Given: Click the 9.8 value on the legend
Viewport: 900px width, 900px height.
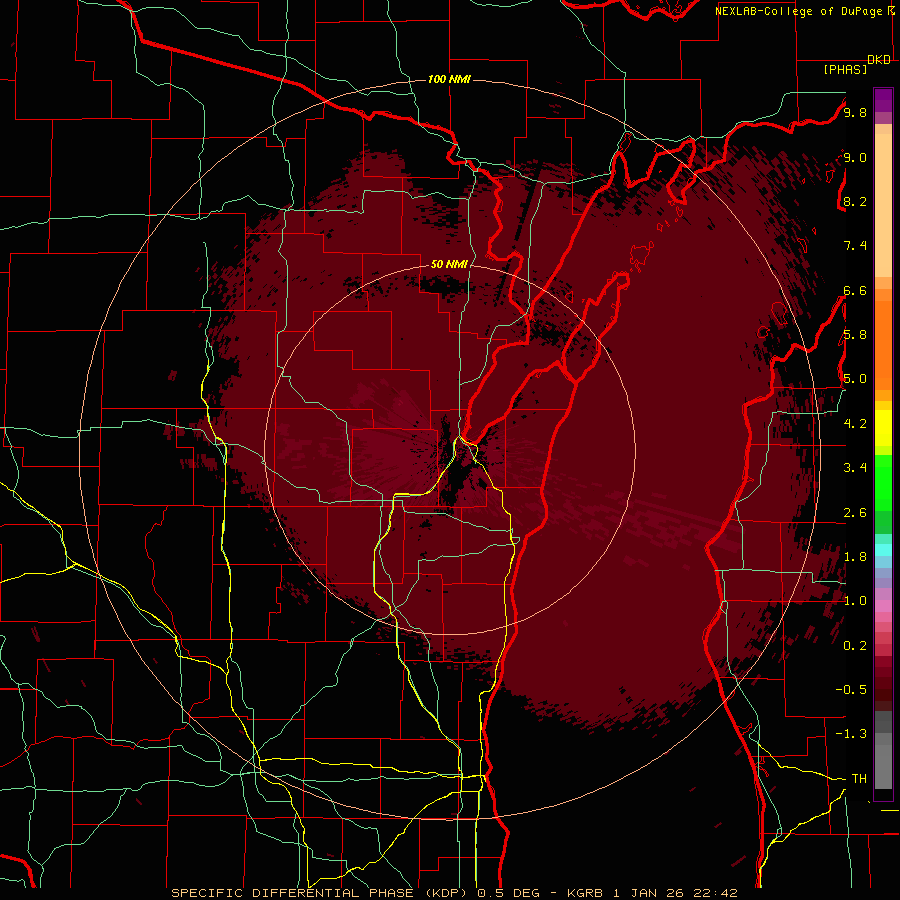Looking at the screenshot, I should 855,113.
